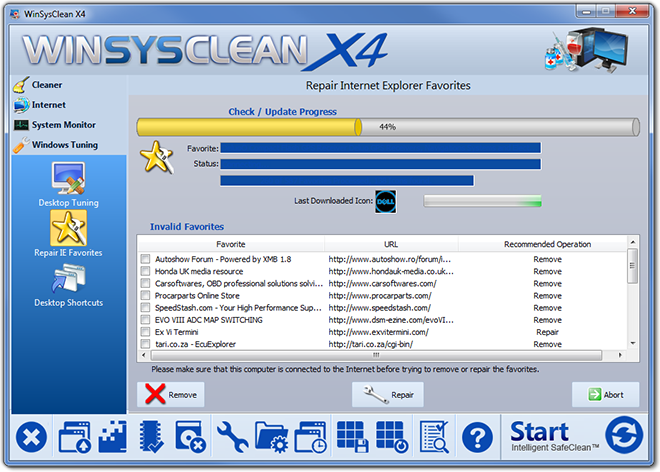Screen dimensions: 660x472
Task: Check the Ex Vi Termini favorite checkbox
Action: tap(145, 332)
